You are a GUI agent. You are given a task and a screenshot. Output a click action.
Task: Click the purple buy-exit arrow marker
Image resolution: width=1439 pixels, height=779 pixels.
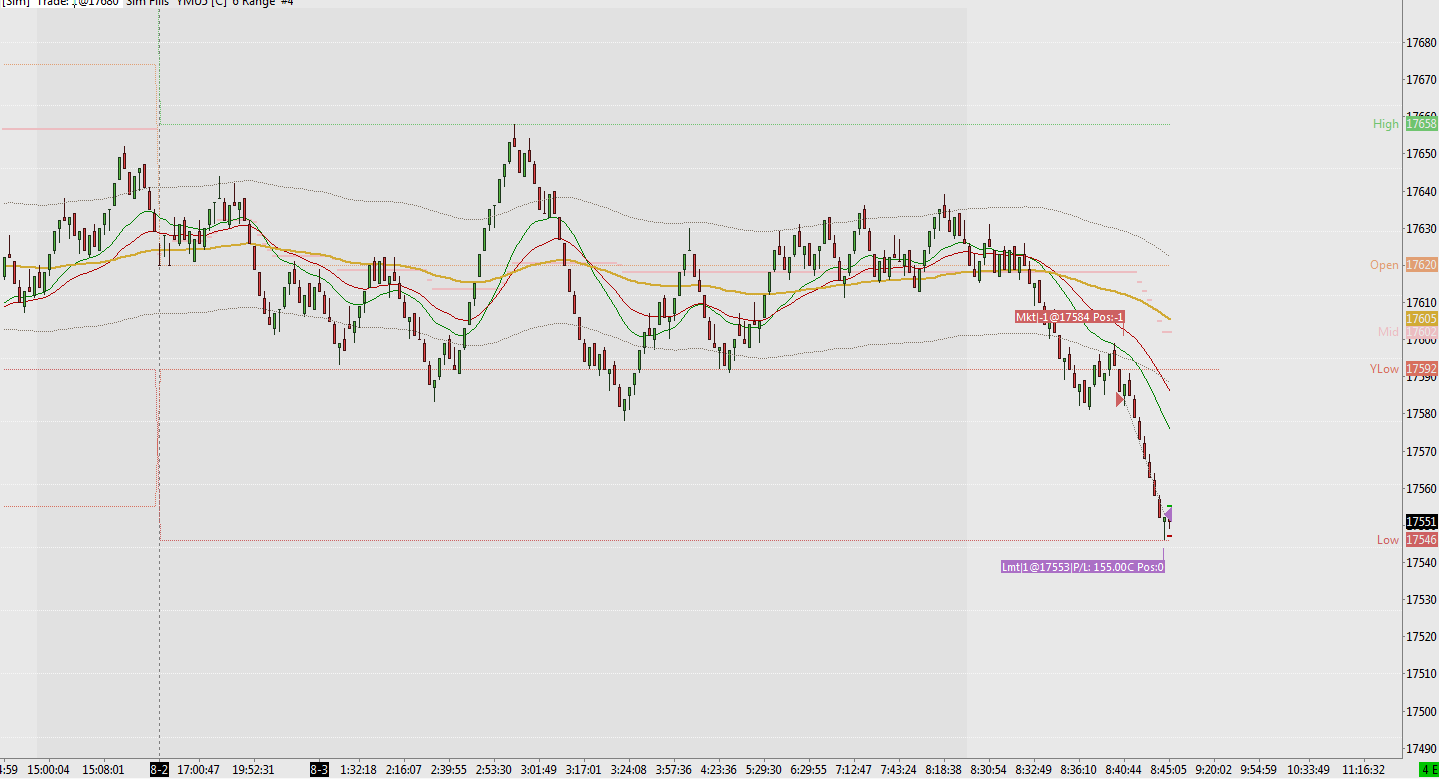coord(1168,514)
